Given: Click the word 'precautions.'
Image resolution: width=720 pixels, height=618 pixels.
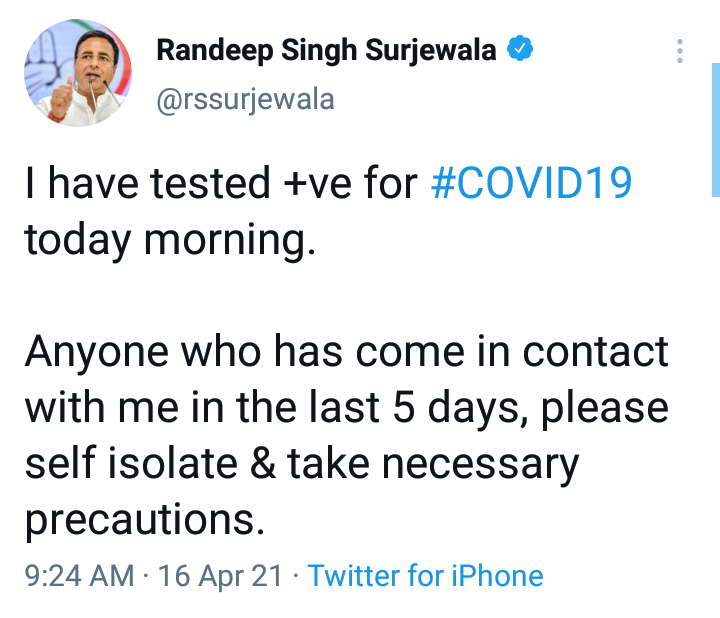Looking at the screenshot, I should pyautogui.click(x=145, y=521).
